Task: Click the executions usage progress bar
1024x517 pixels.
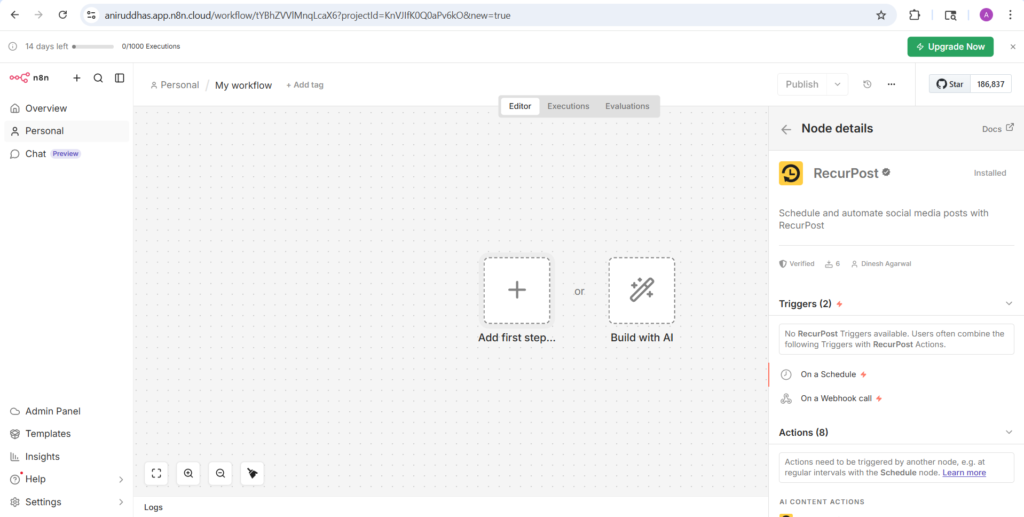Action: (x=93, y=46)
